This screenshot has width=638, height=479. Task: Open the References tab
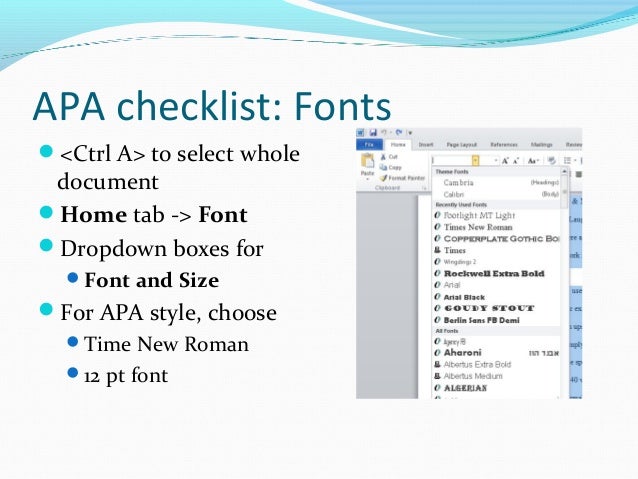click(x=504, y=144)
